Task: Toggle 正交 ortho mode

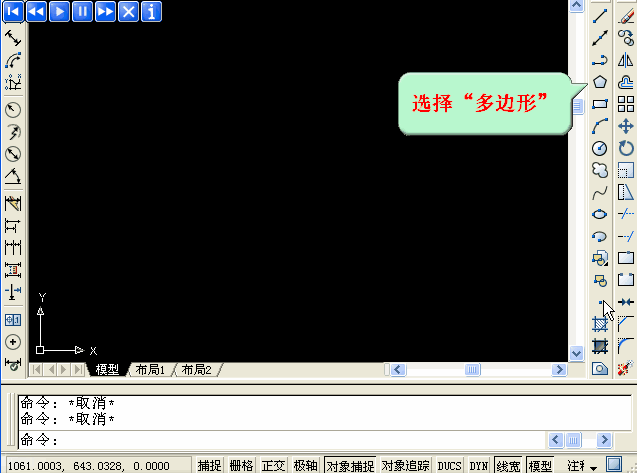Action: [273, 465]
